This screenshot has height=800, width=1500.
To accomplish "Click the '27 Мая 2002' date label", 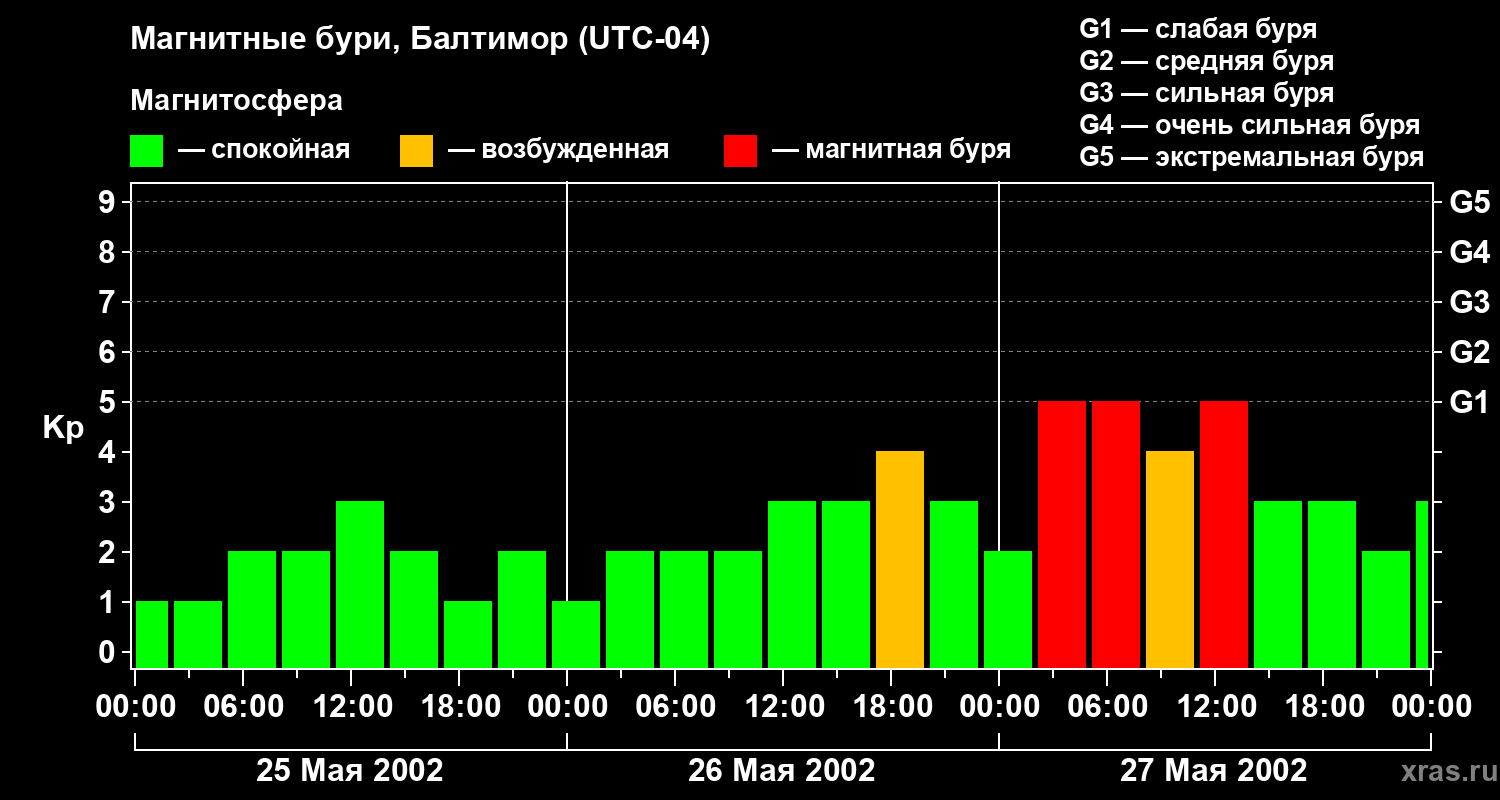I will (1213, 770).
